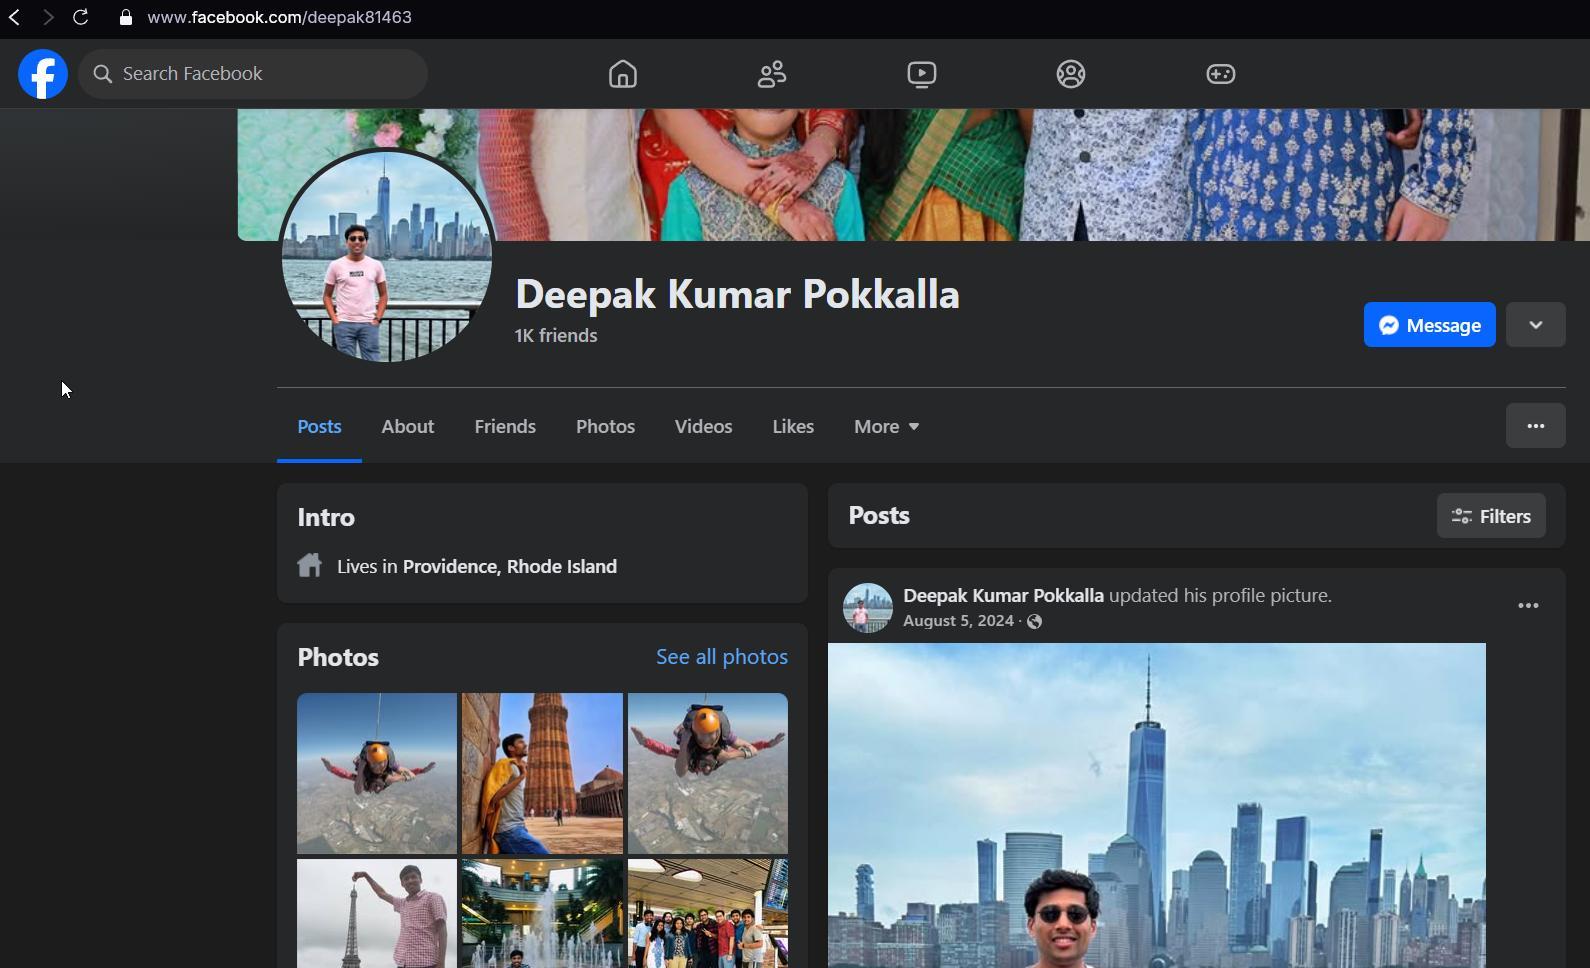Open the large profile picture
This screenshot has width=1590, height=968.
(x=386, y=256)
